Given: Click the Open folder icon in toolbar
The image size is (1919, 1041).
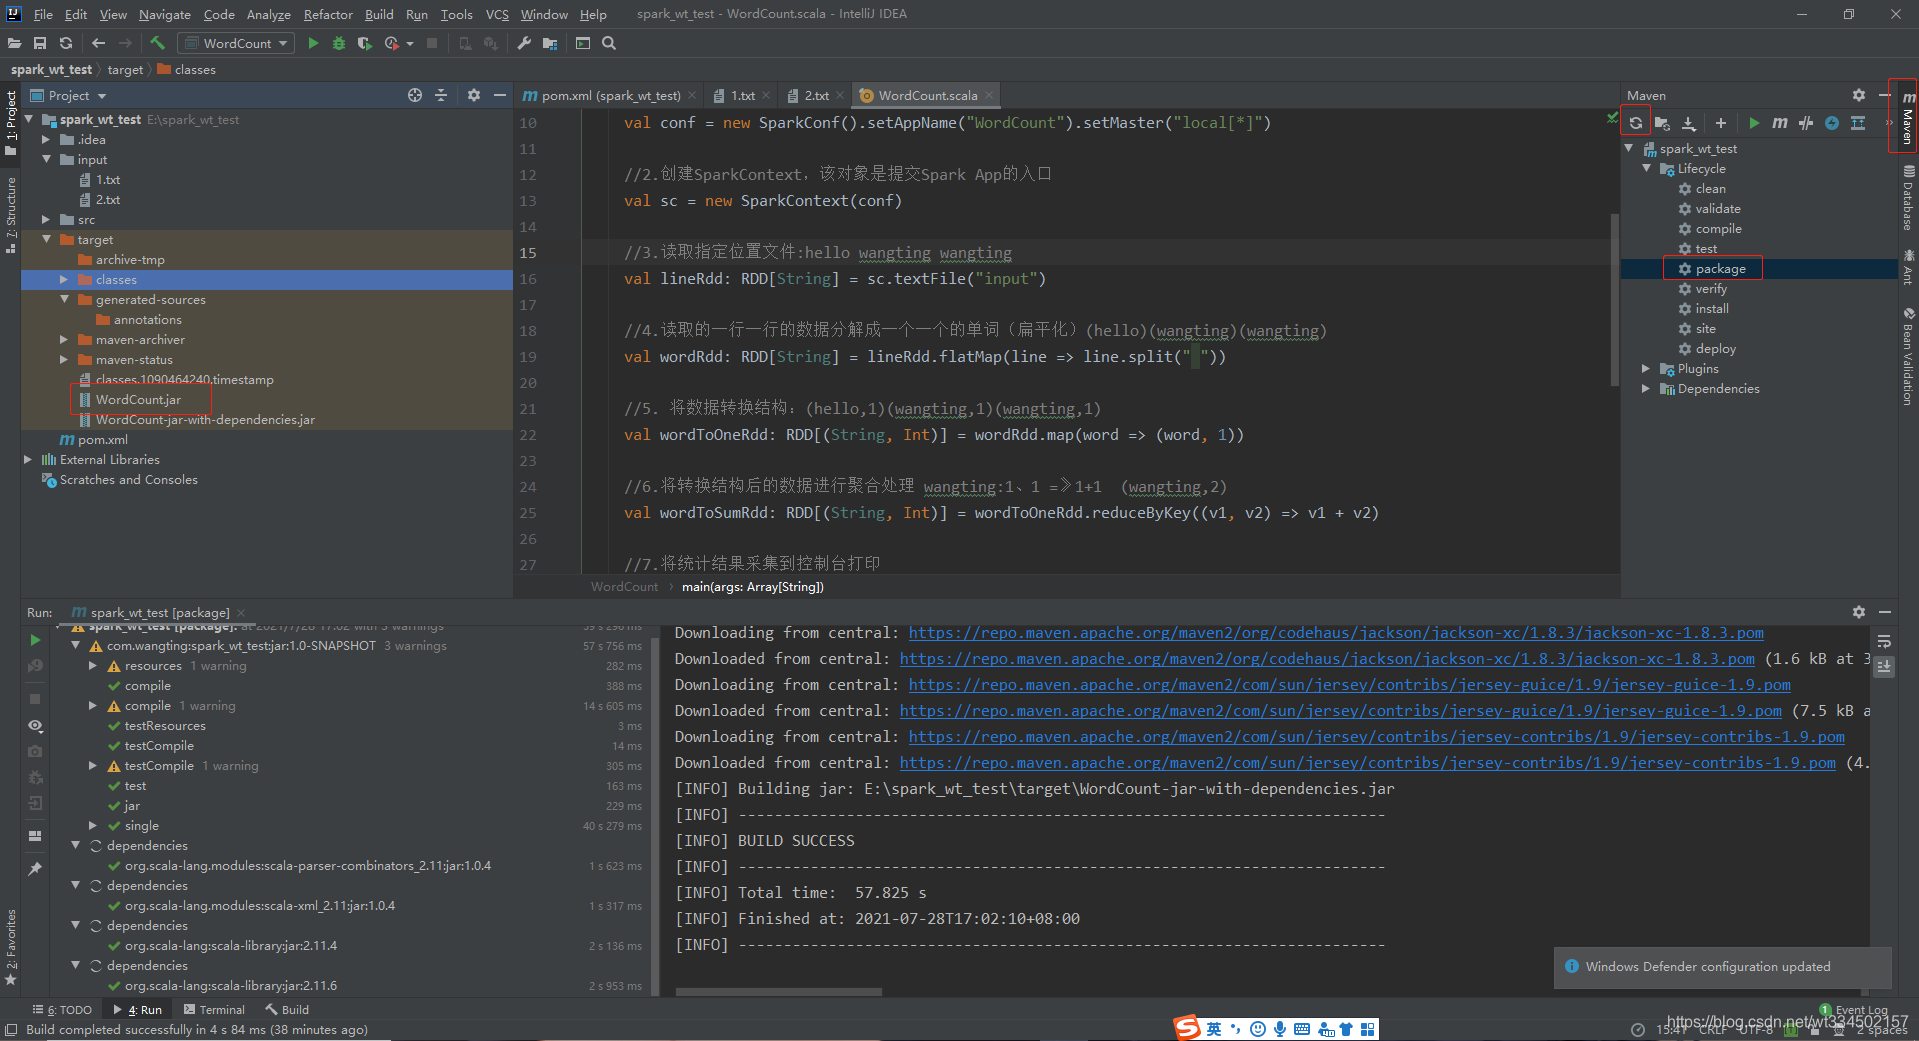Looking at the screenshot, I should tap(14, 43).
